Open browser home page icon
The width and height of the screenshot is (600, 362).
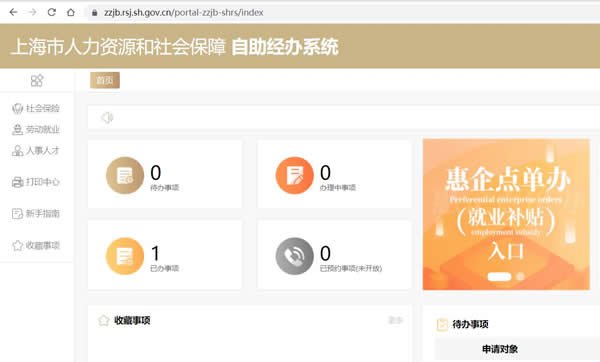[71, 12]
